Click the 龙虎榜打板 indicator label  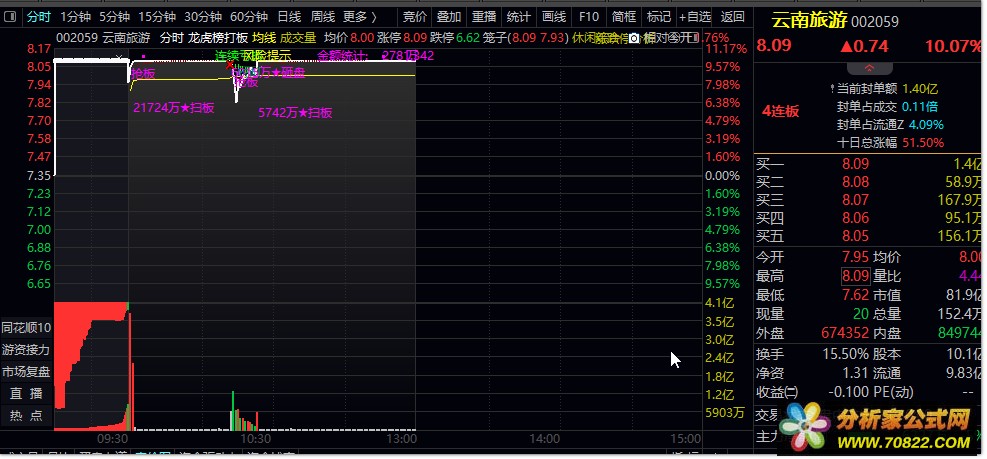[218, 38]
